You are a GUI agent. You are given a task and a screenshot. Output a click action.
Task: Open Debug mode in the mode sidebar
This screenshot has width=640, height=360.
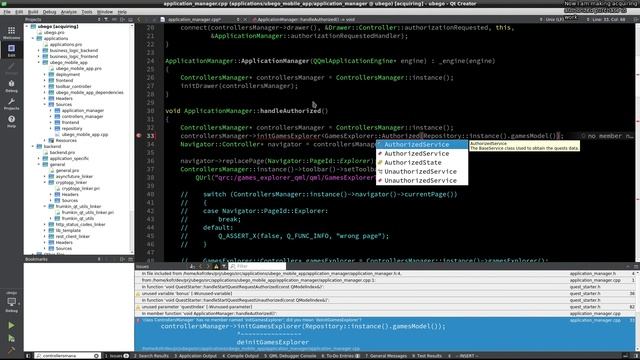click(x=11, y=86)
